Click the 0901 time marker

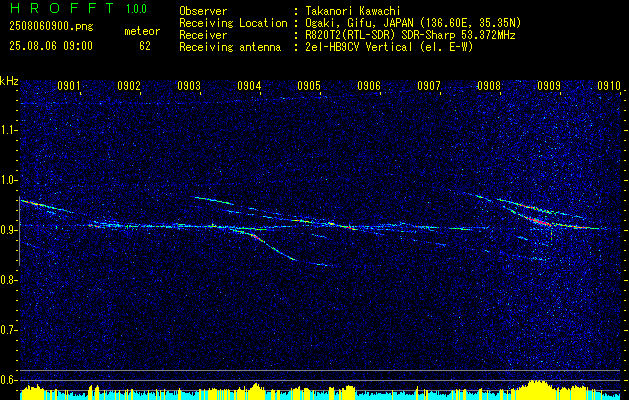(x=69, y=86)
